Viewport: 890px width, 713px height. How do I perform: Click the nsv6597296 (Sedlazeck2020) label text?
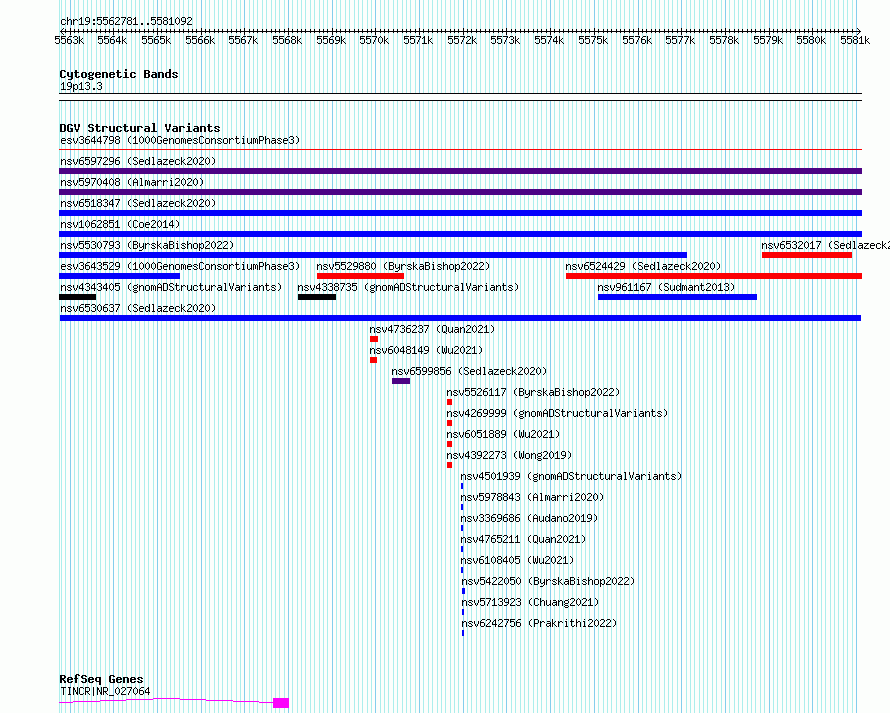point(138,161)
